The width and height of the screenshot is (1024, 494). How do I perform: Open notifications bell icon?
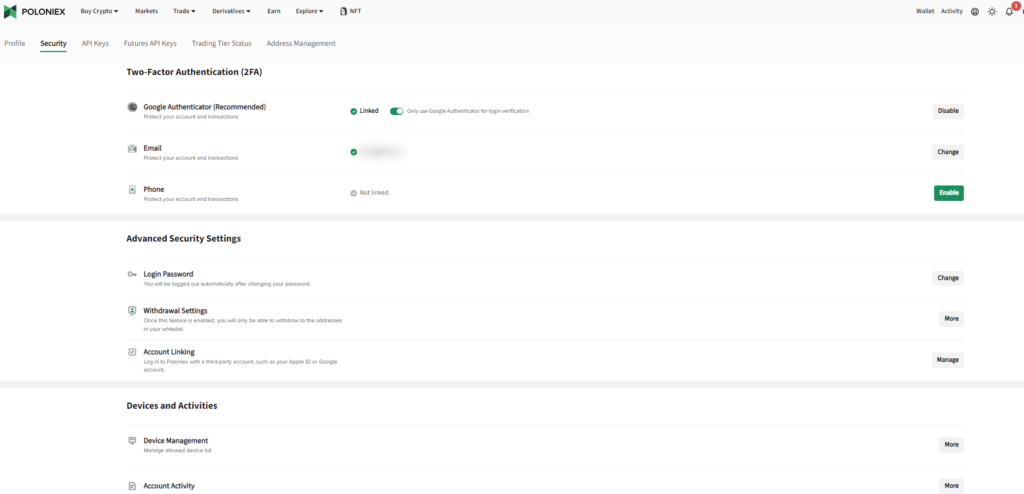click(1009, 11)
